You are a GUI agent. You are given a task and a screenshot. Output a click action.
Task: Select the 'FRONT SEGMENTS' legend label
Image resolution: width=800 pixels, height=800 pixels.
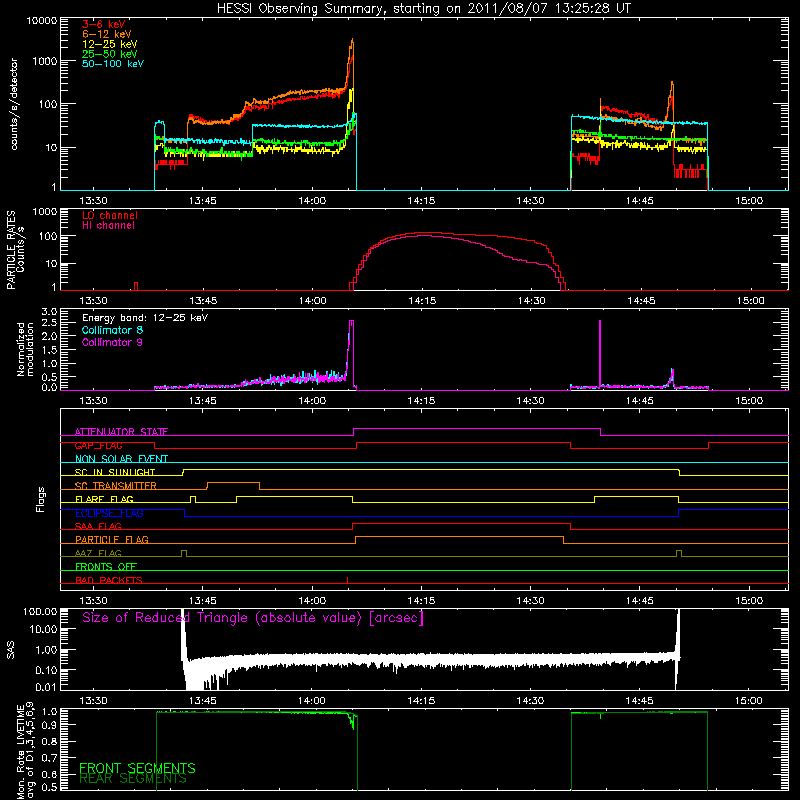[137, 768]
